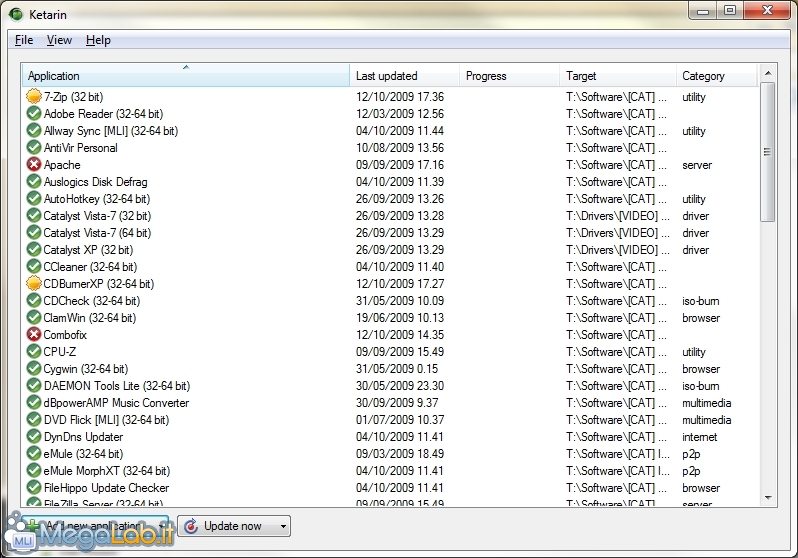Sort by the Last updated column header
The height and width of the screenshot is (558, 798).
405,75
